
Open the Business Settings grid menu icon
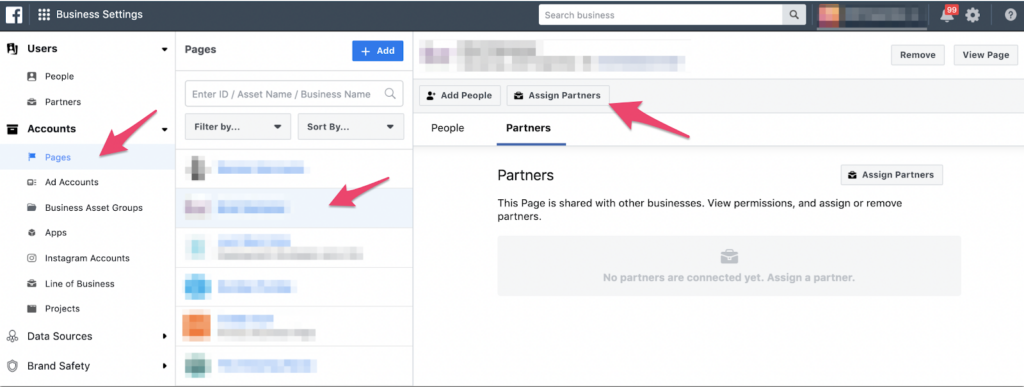[x=44, y=14]
